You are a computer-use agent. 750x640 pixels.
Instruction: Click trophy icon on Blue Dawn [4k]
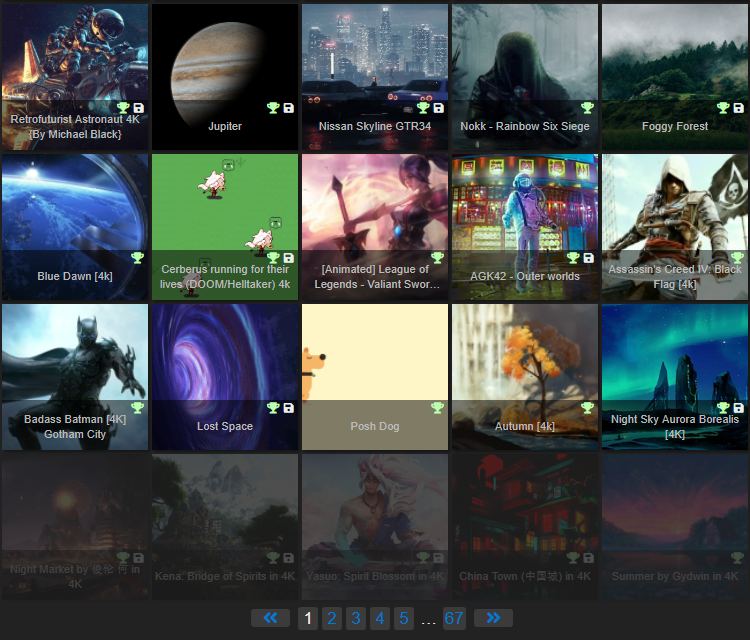(x=138, y=258)
